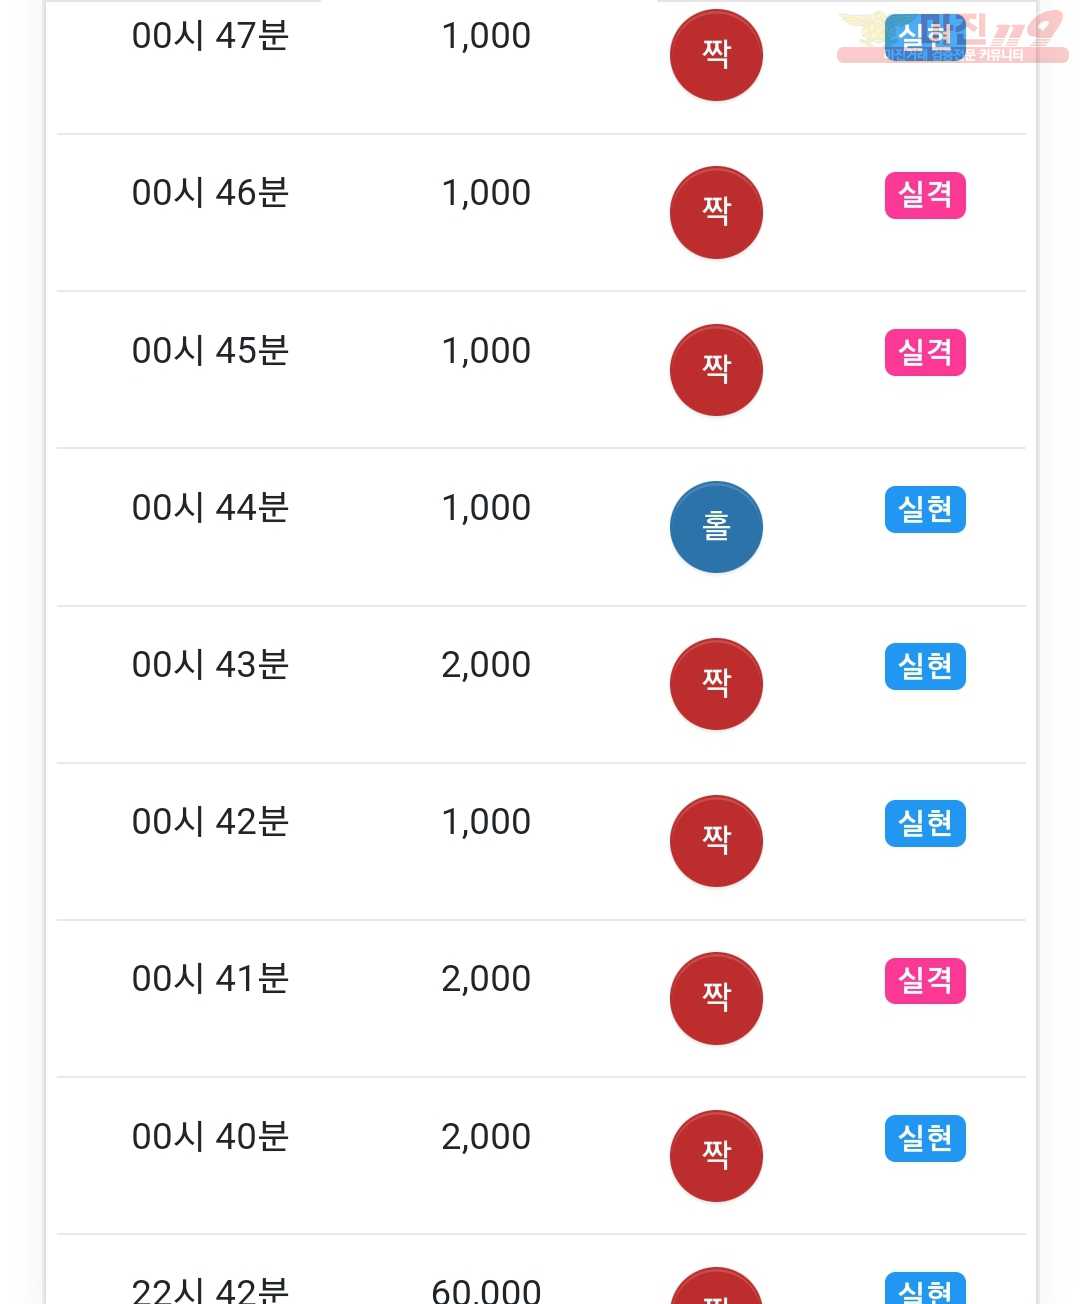1080x1304 pixels.
Task: Click the pink 실격 badge at 00시 41분
Action: pos(925,980)
